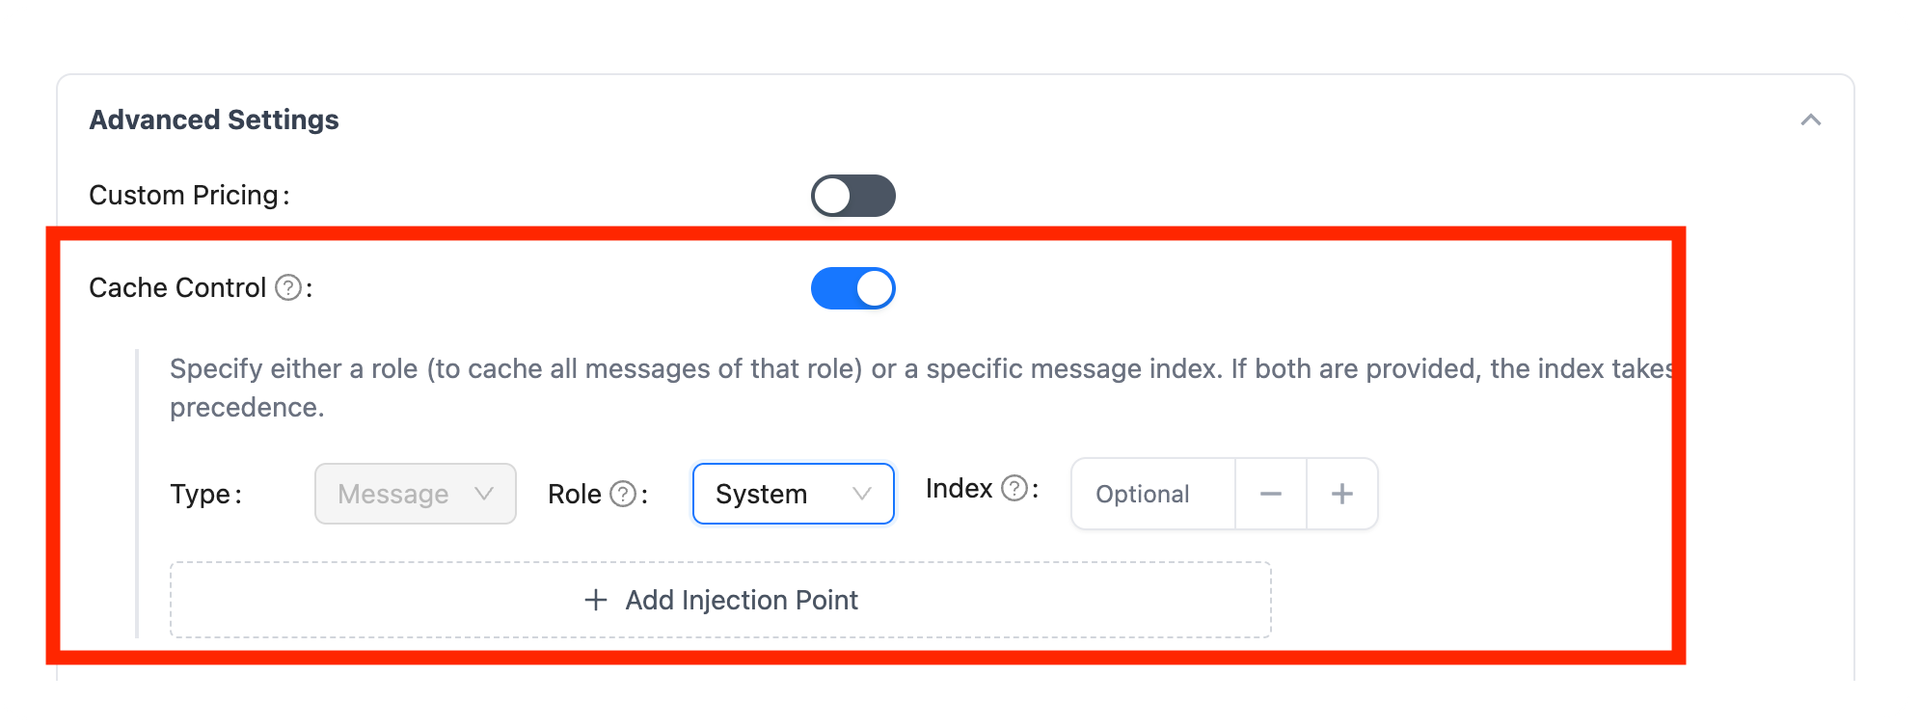Click the collapse chevron for Advanced Settings
Viewport: 1920px width, 727px height.
[1813, 119]
